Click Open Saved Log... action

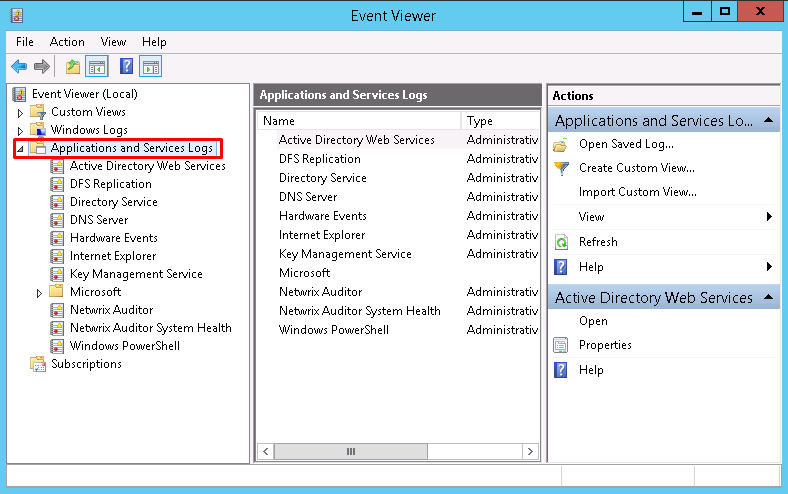pyautogui.click(x=626, y=144)
